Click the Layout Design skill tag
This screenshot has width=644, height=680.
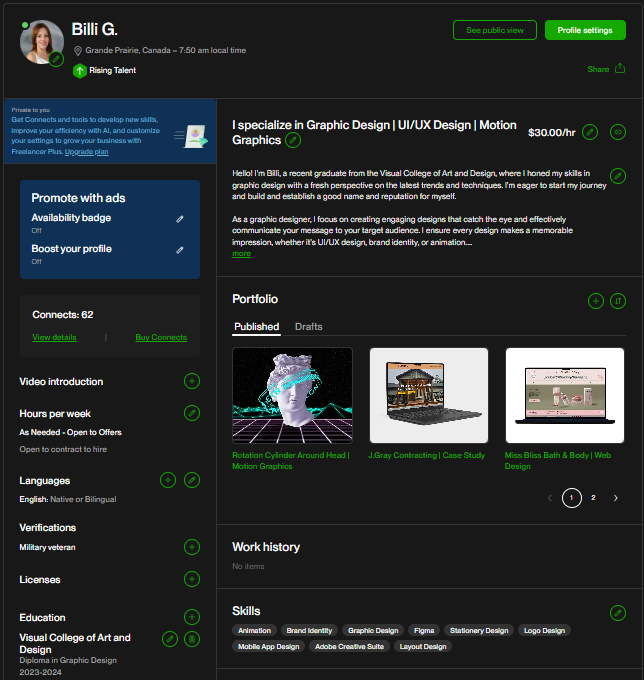point(423,647)
